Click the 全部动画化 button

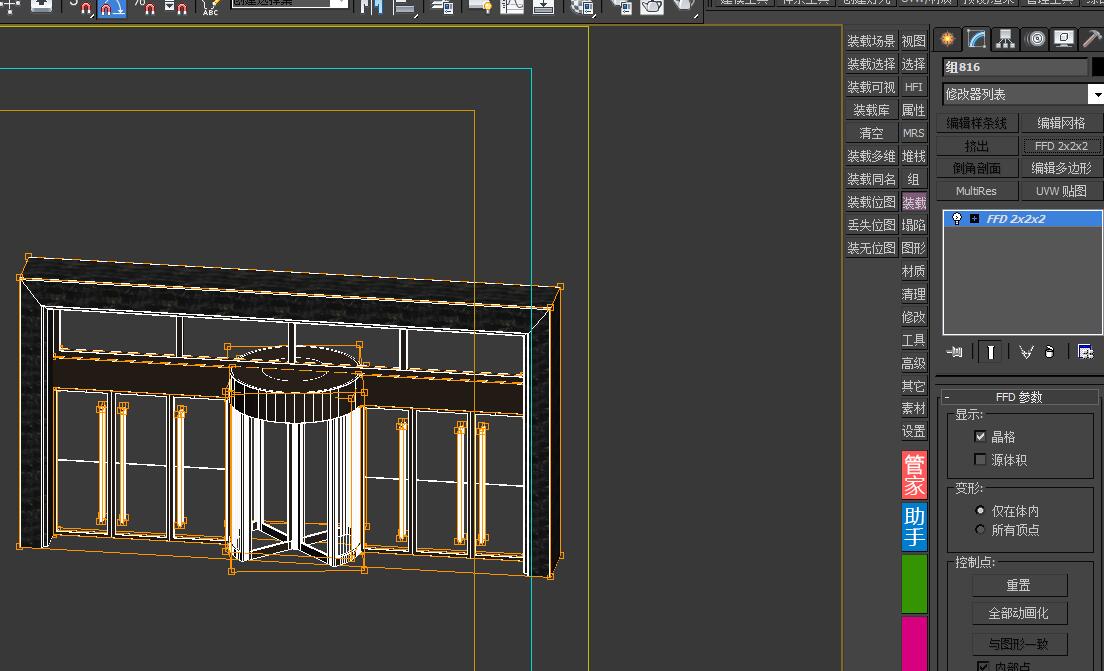pos(1019,613)
